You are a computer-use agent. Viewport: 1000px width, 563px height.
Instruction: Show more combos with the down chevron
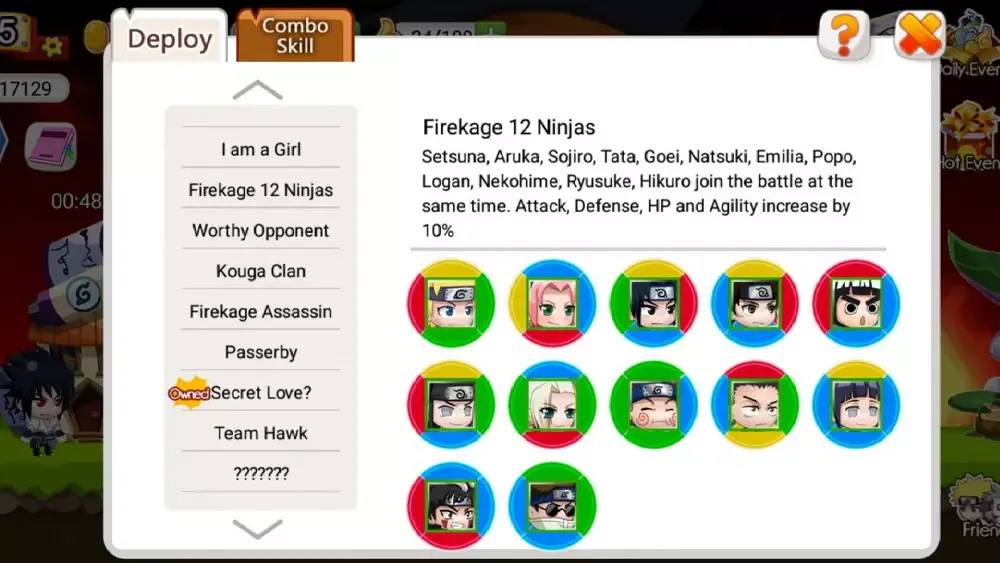pos(258,529)
